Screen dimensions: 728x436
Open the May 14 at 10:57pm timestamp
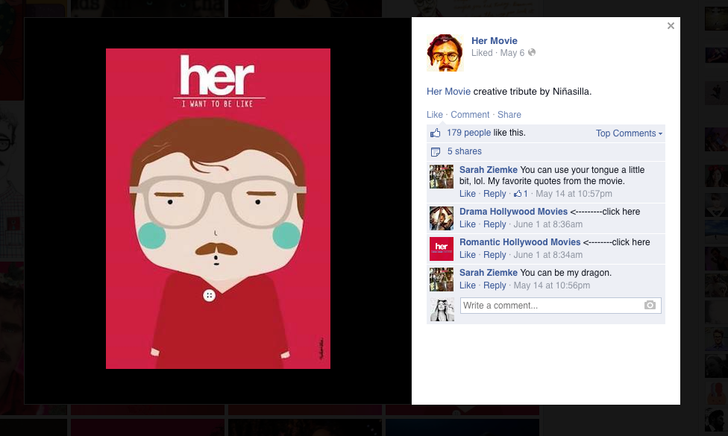click(574, 194)
